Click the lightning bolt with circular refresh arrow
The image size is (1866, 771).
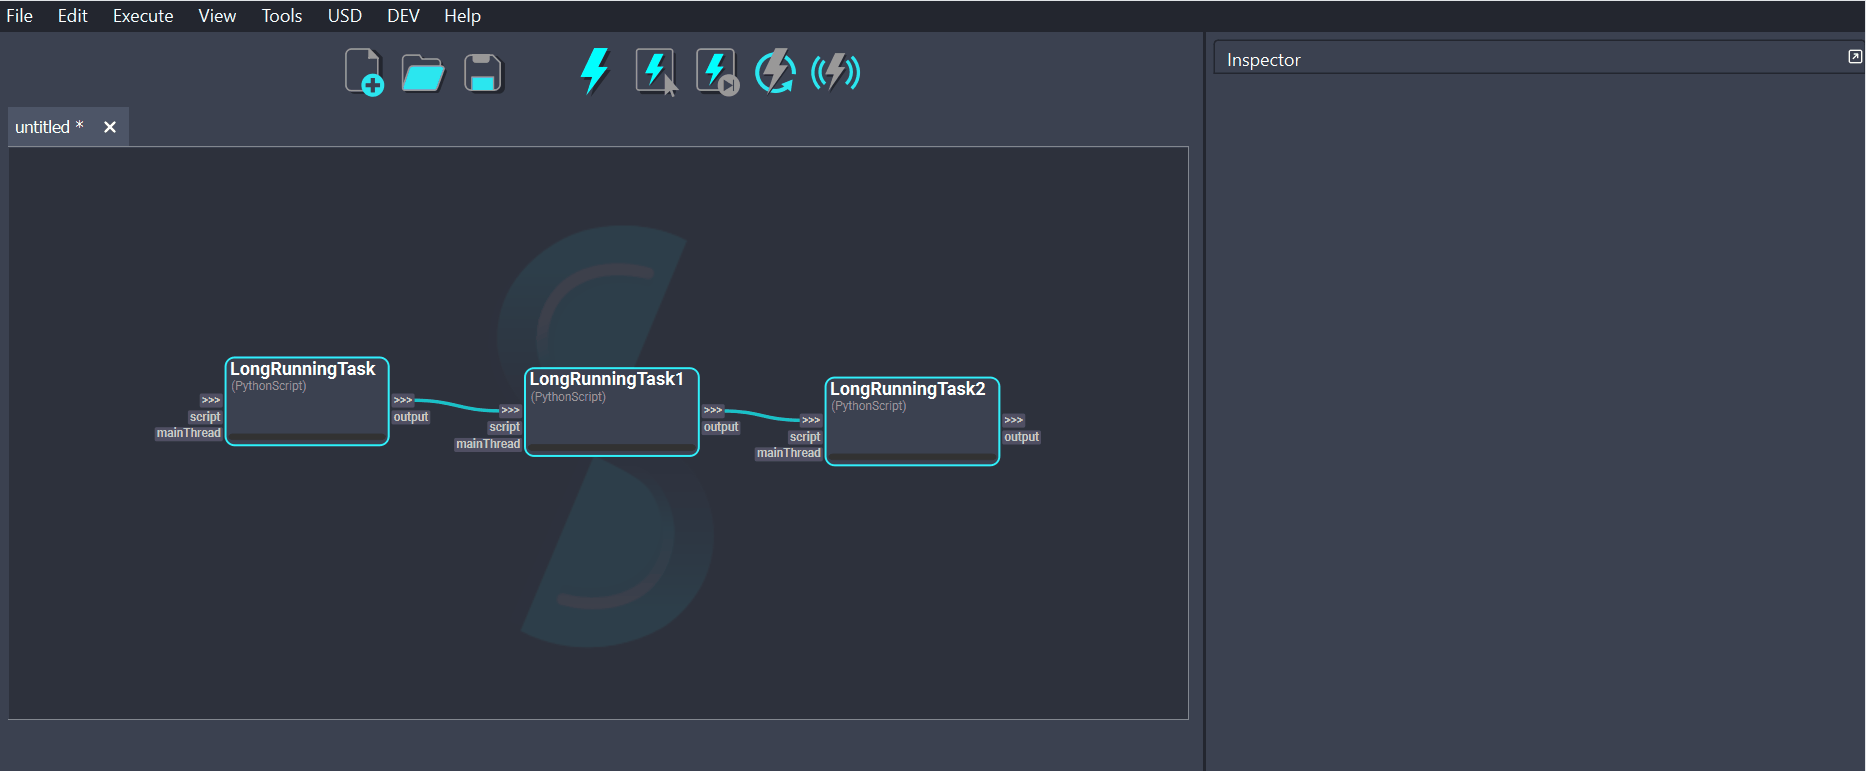775,72
